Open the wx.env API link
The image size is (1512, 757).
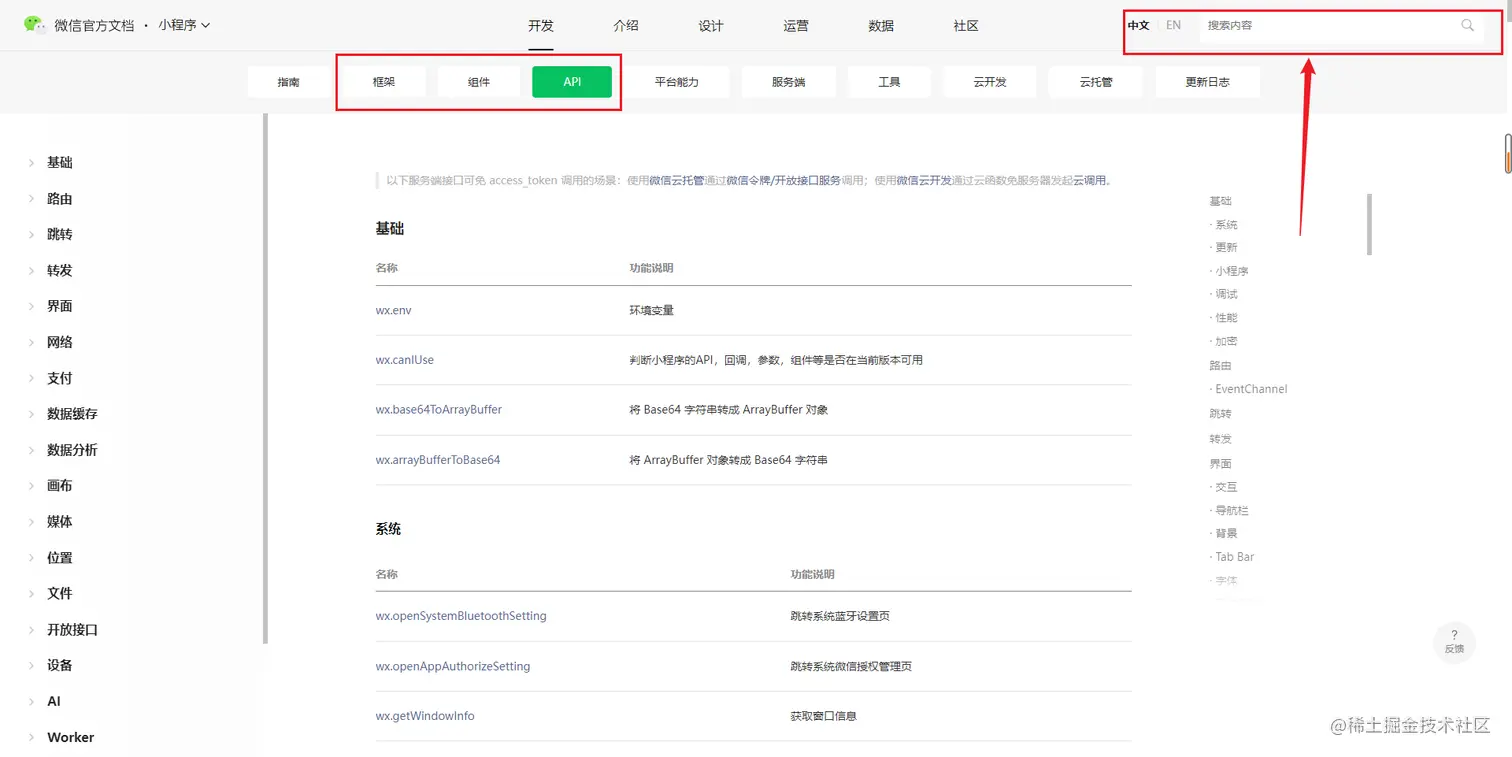point(394,310)
